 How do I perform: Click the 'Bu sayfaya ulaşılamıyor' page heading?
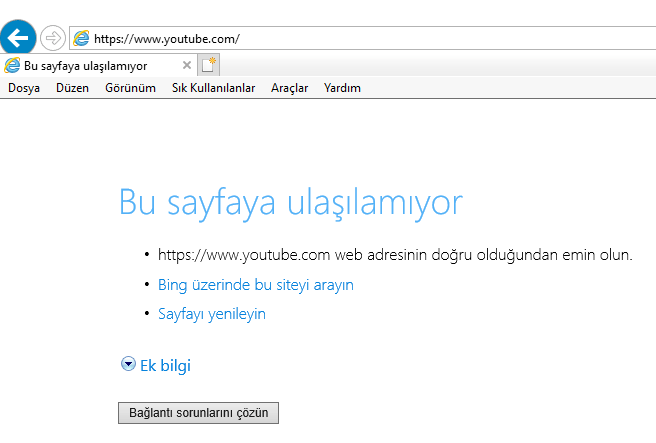291,203
